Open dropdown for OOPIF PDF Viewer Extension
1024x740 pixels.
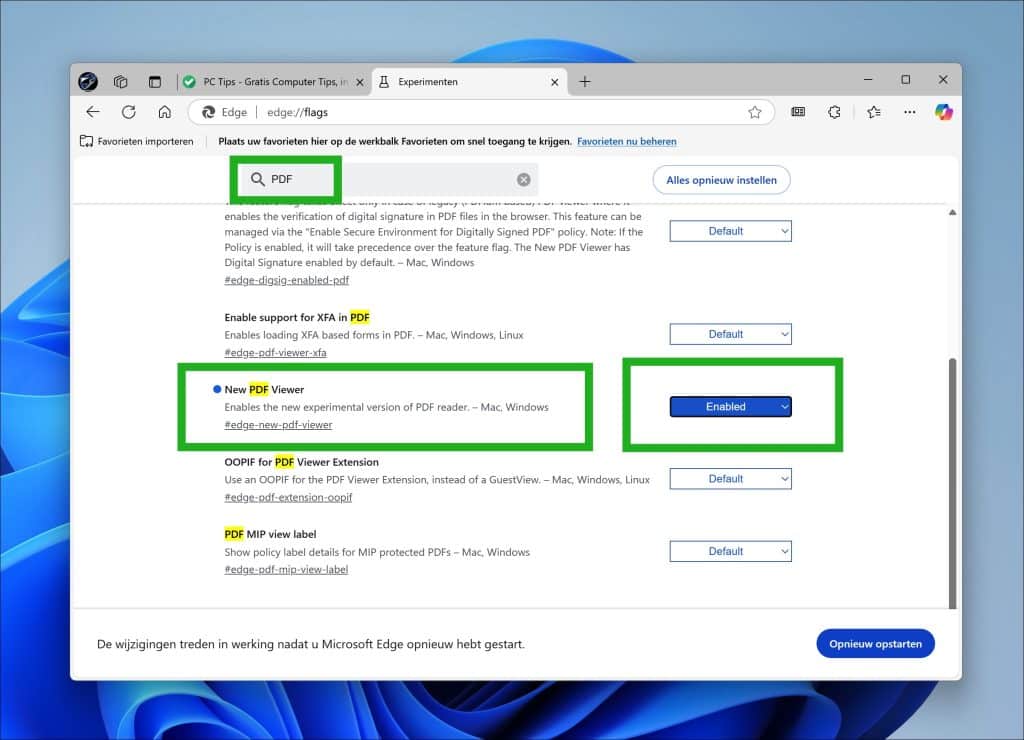[x=730, y=479]
